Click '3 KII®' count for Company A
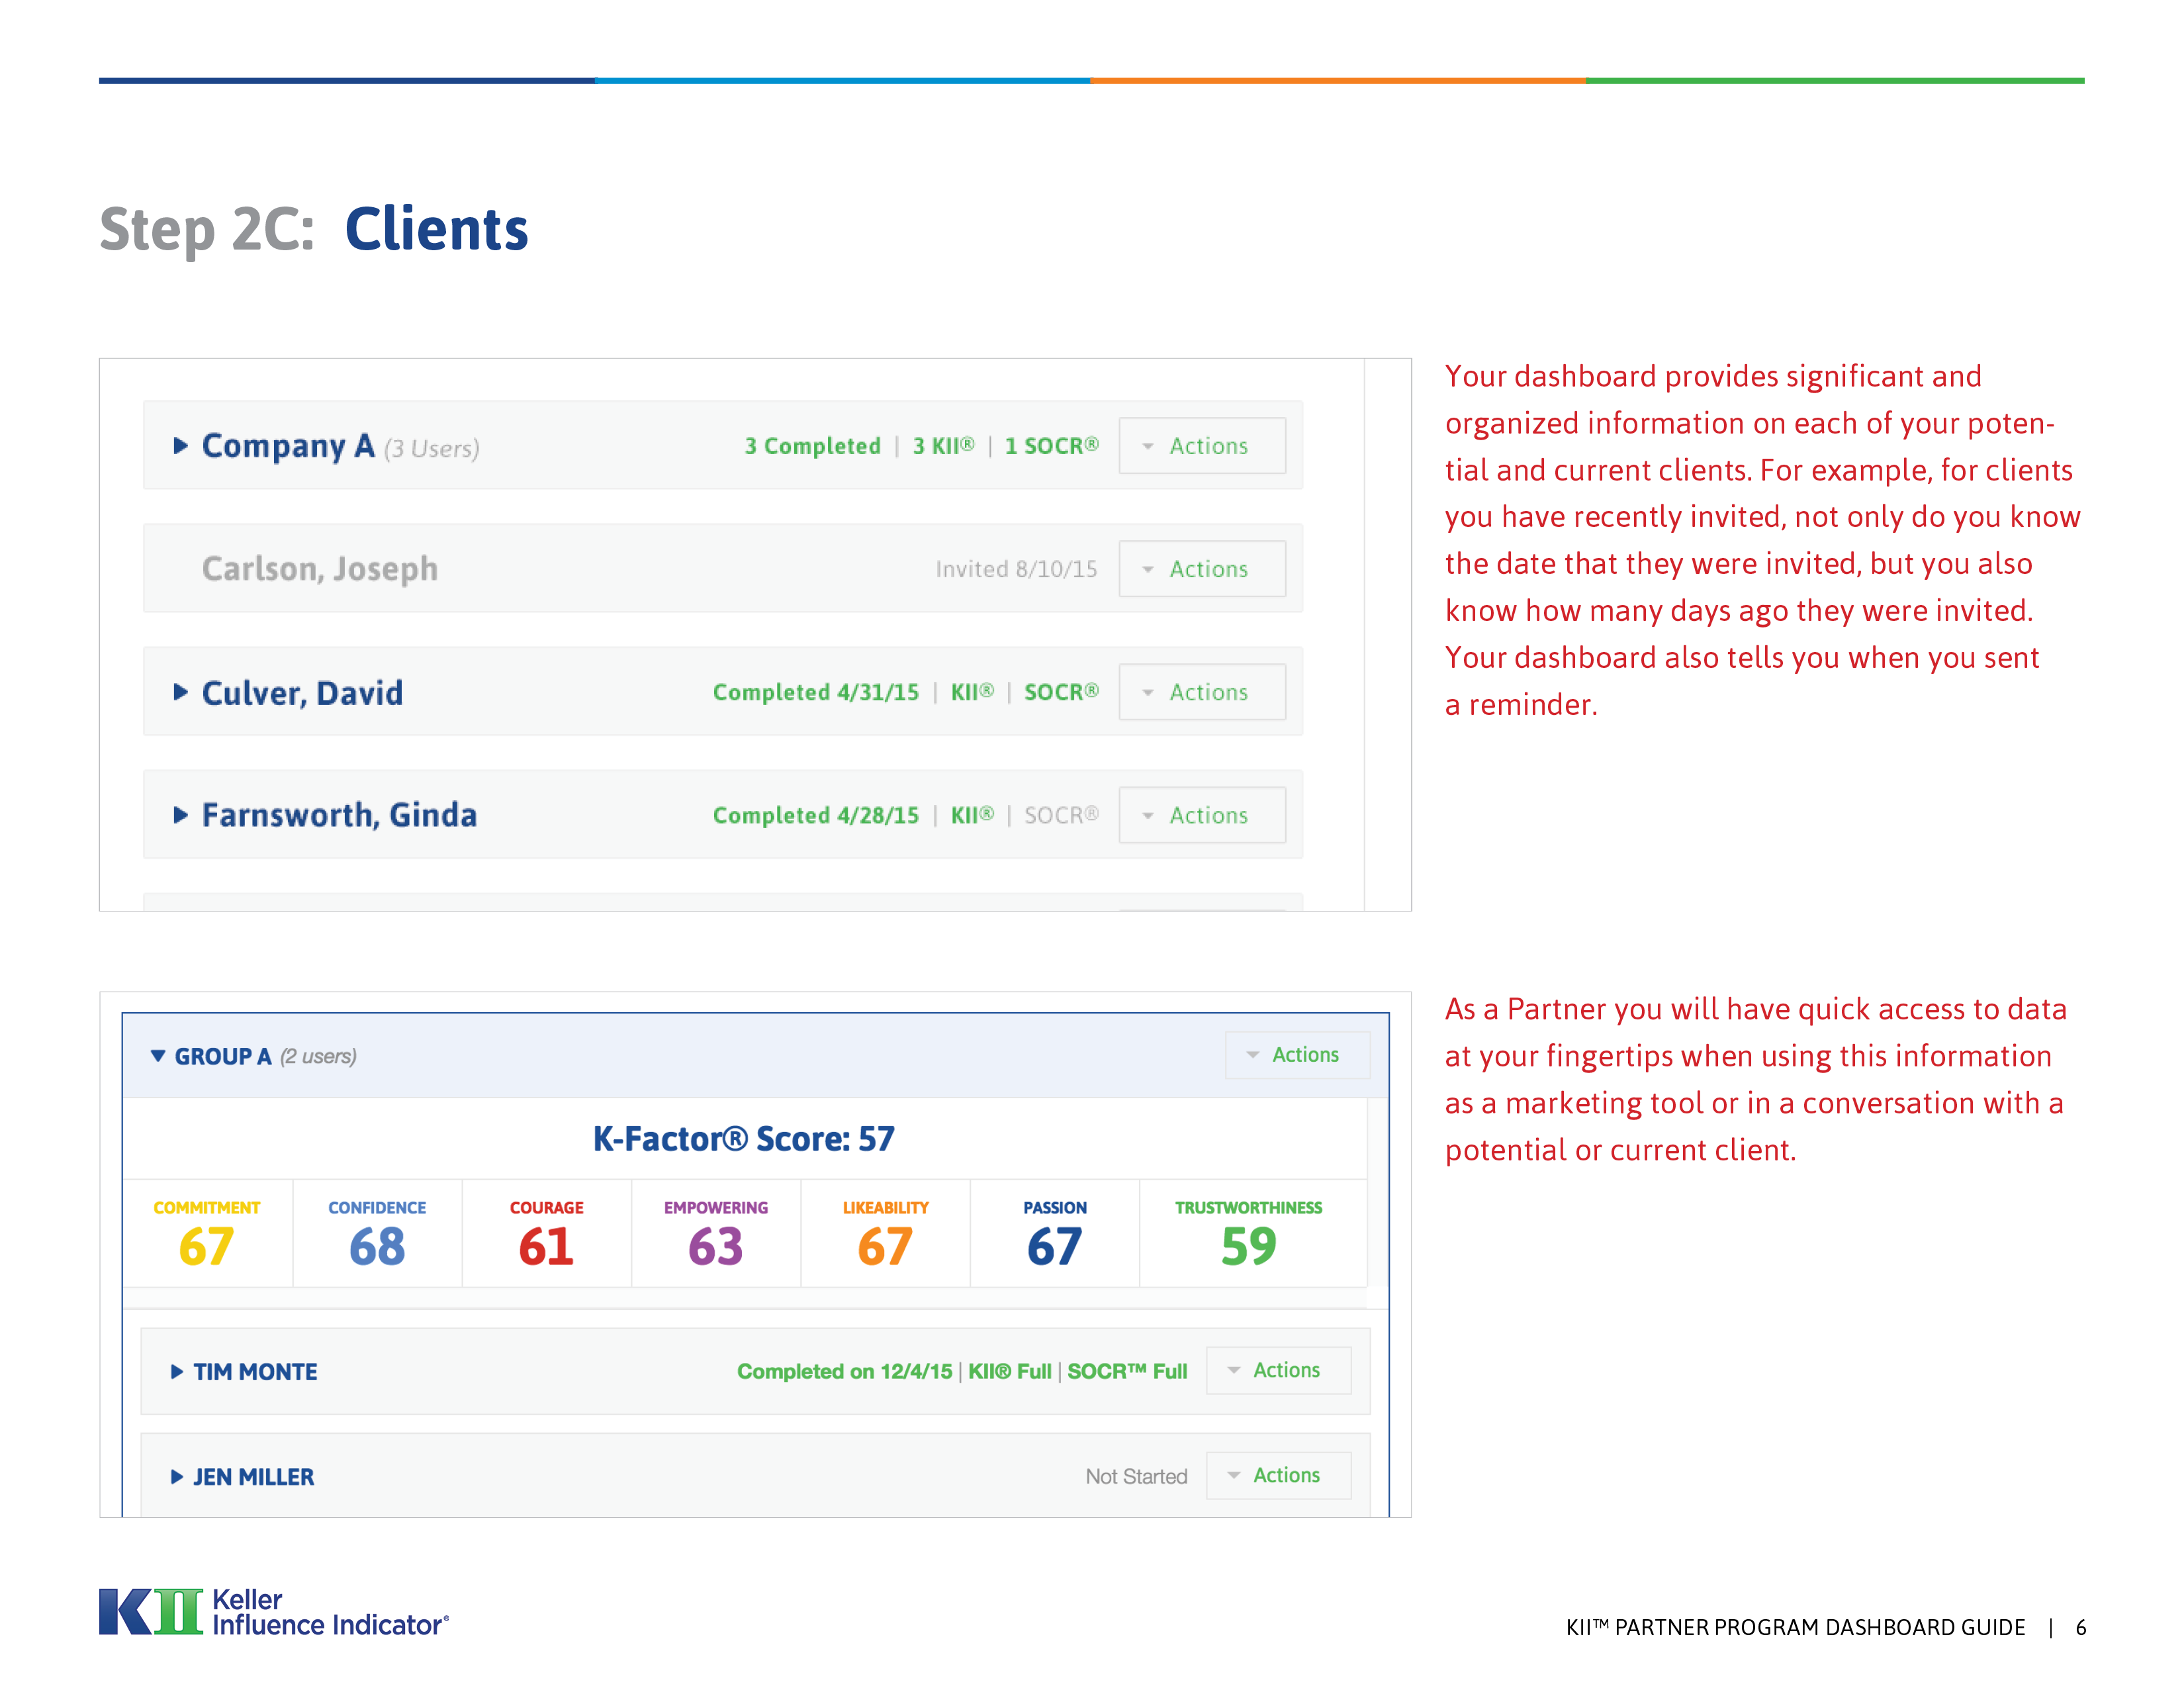The height and width of the screenshot is (1688, 2184). tap(943, 446)
